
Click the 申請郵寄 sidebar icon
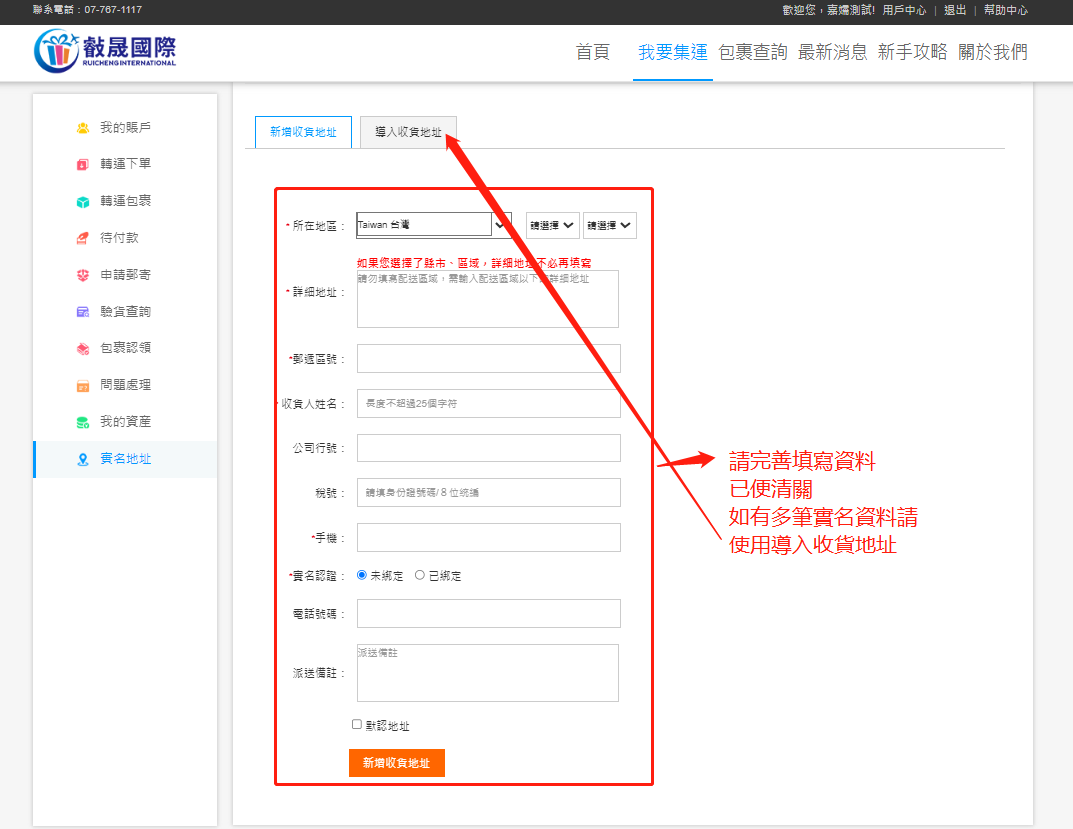pyautogui.click(x=83, y=275)
